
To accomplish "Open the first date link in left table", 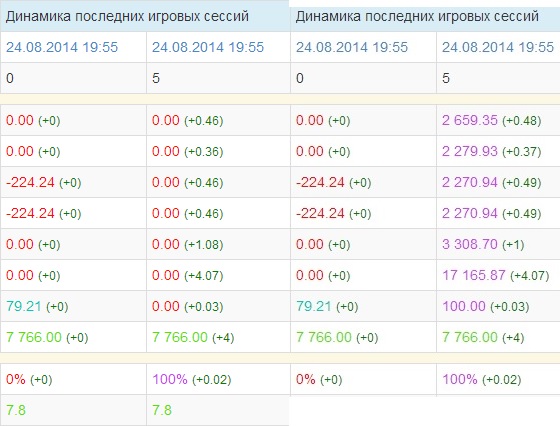I will tap(62, 47).
